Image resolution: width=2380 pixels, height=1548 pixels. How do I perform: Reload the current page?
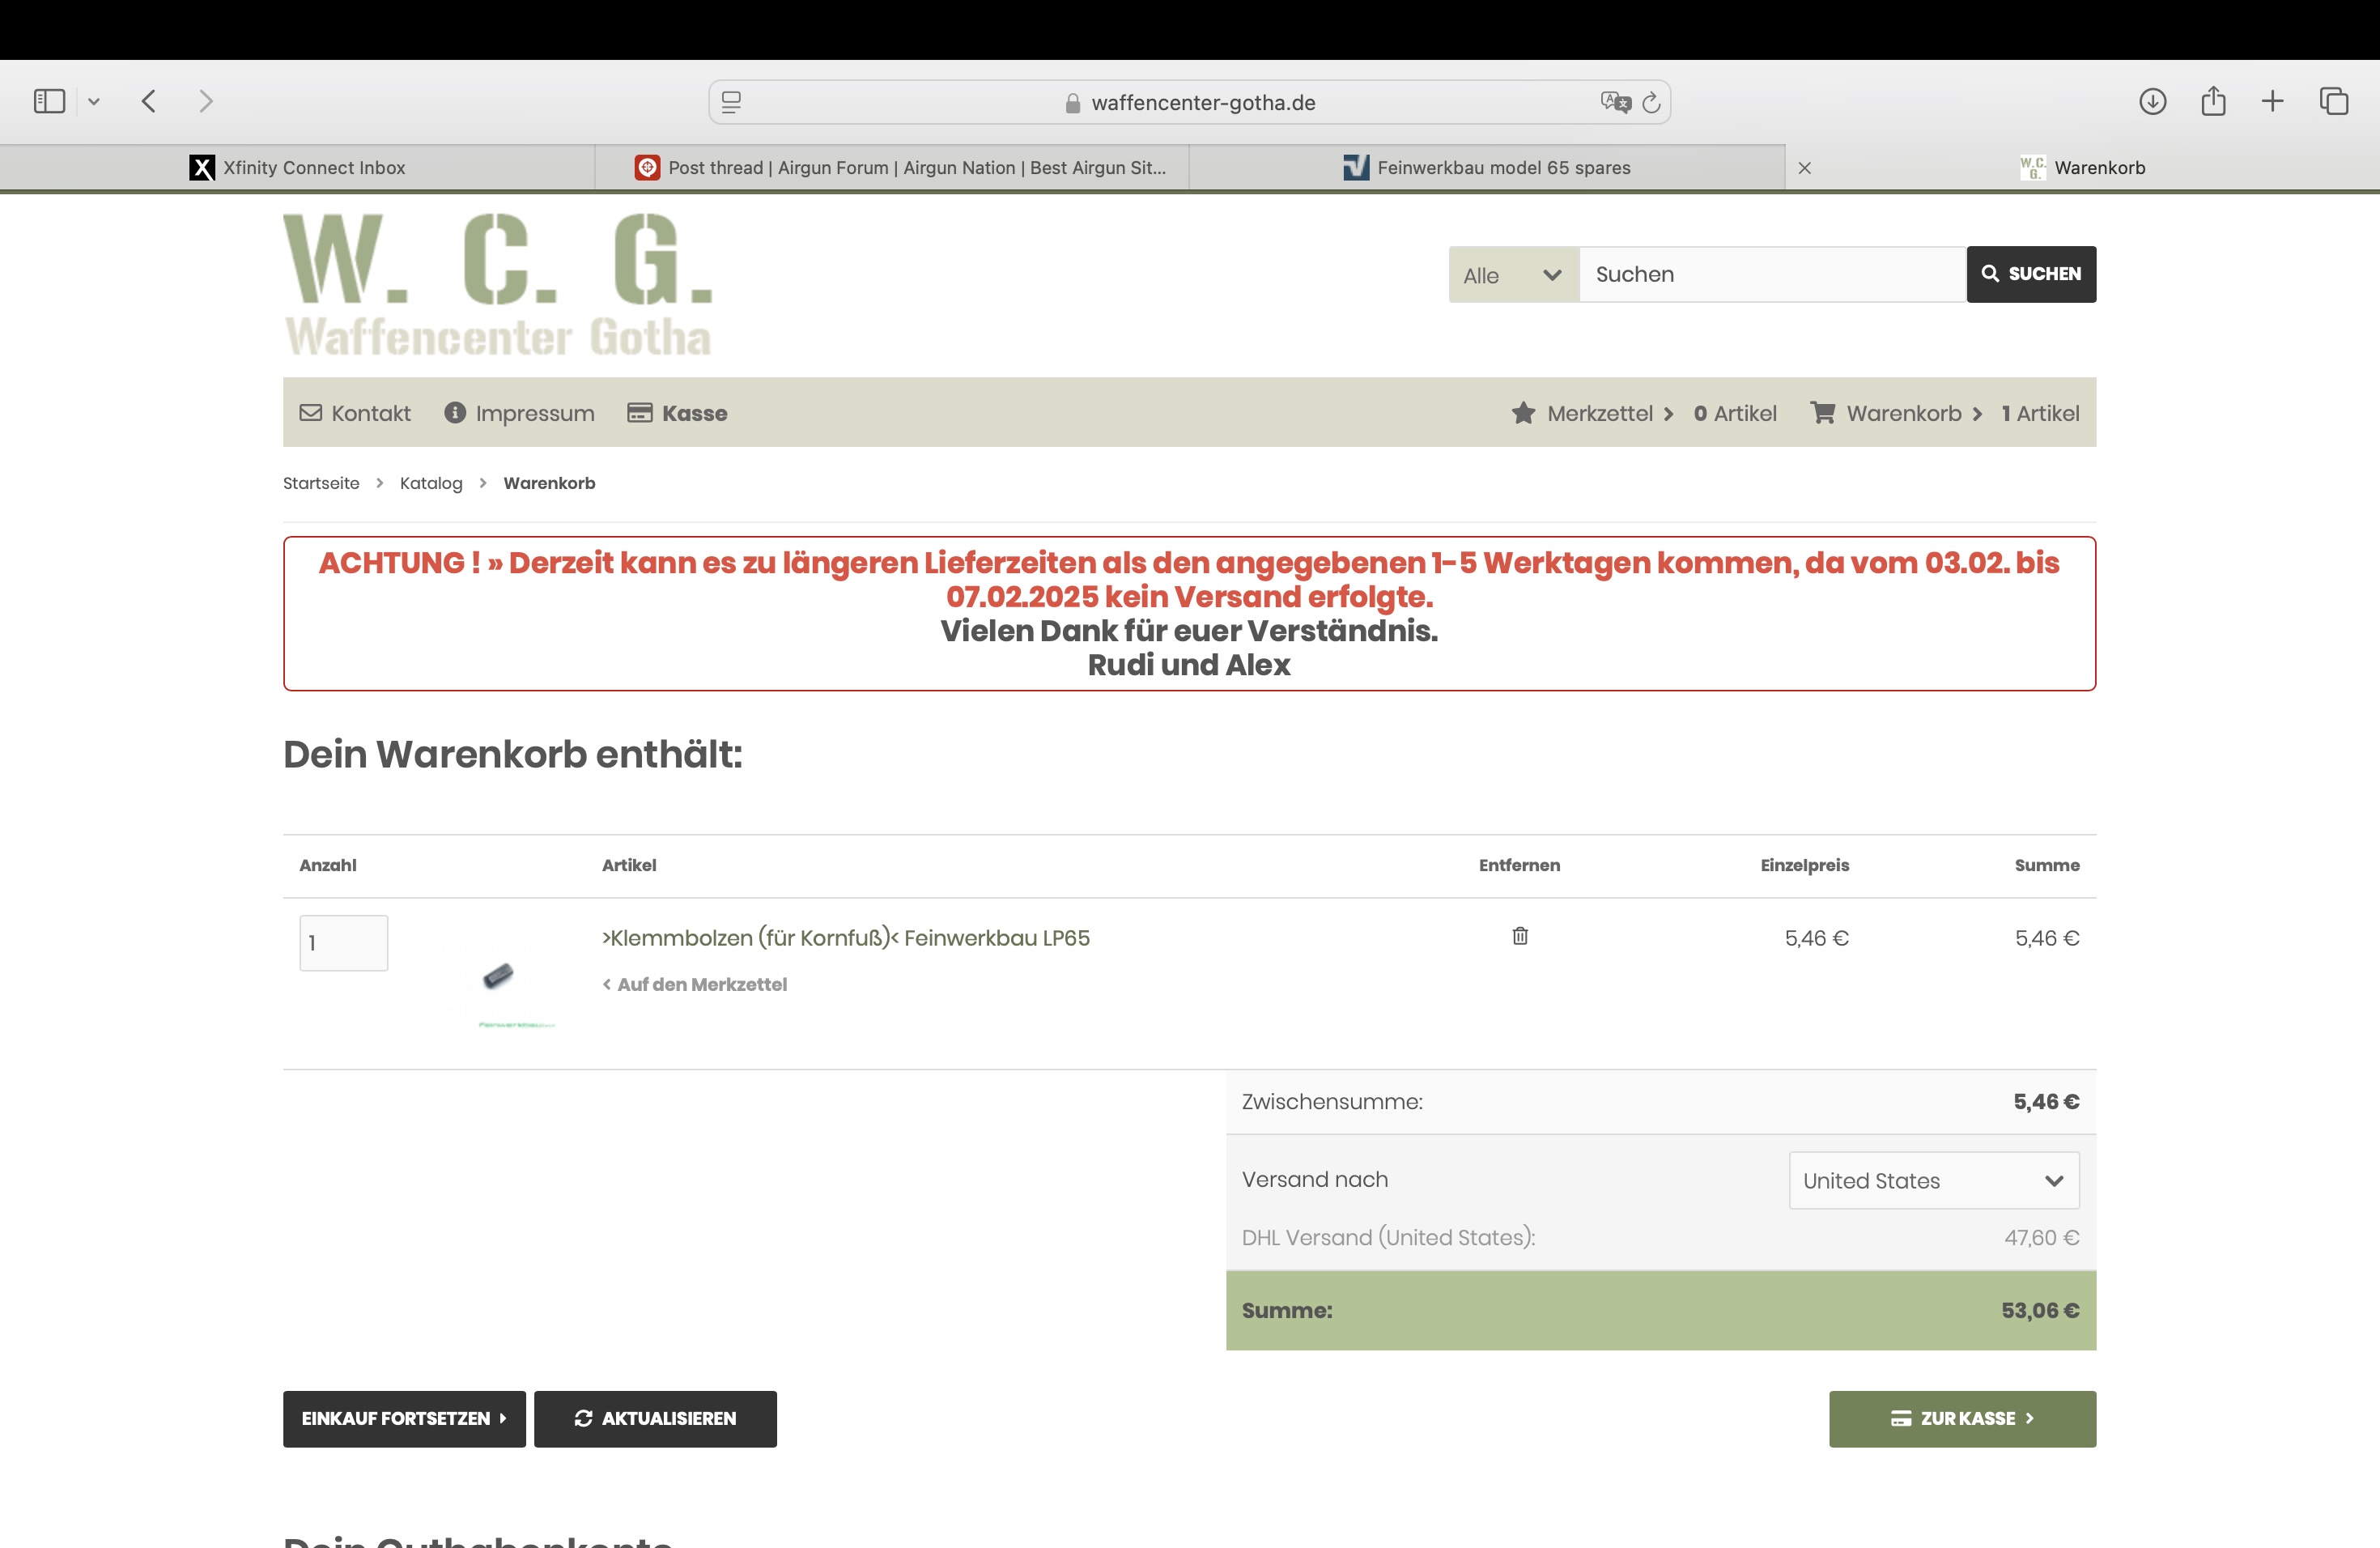click(1651, 102)
